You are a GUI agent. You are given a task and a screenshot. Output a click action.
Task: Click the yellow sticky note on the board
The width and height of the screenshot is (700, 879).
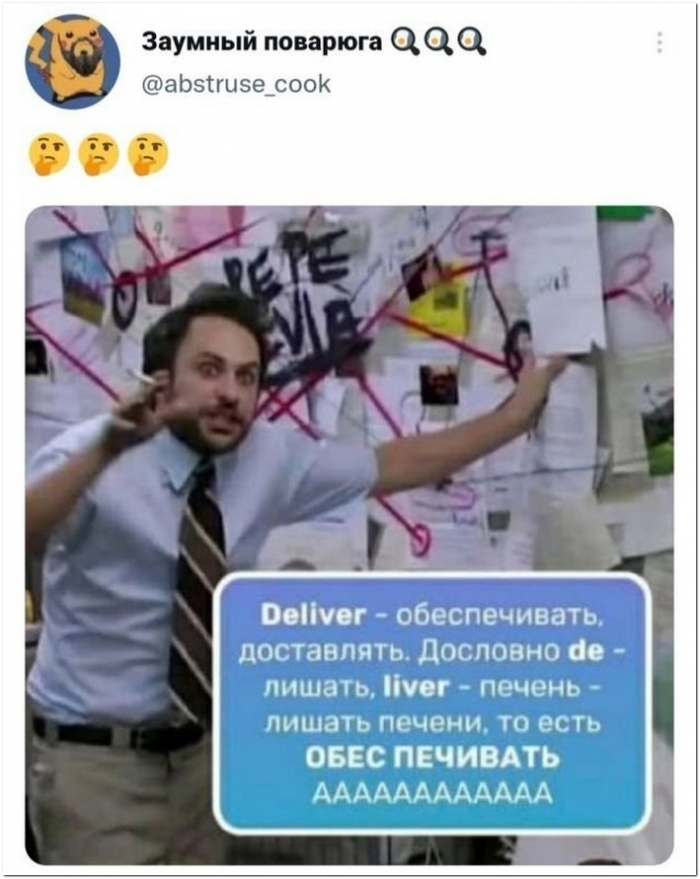coord(443,308)
